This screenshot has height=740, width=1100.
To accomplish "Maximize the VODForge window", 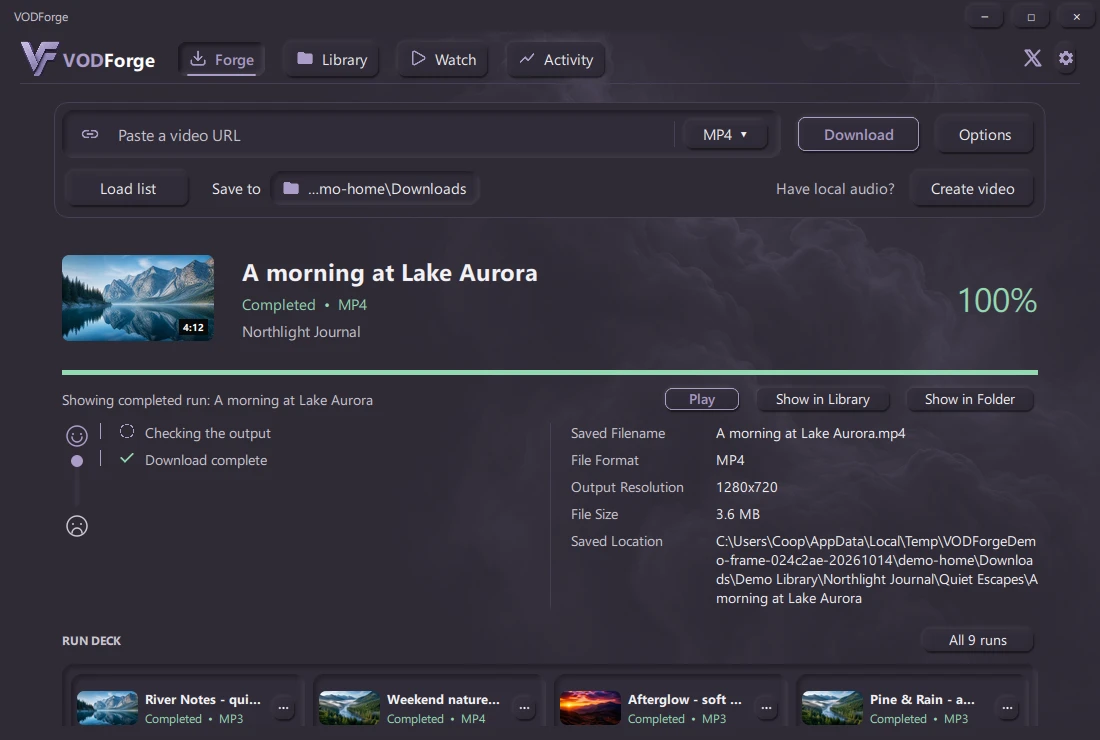I will pos(1031,17).
